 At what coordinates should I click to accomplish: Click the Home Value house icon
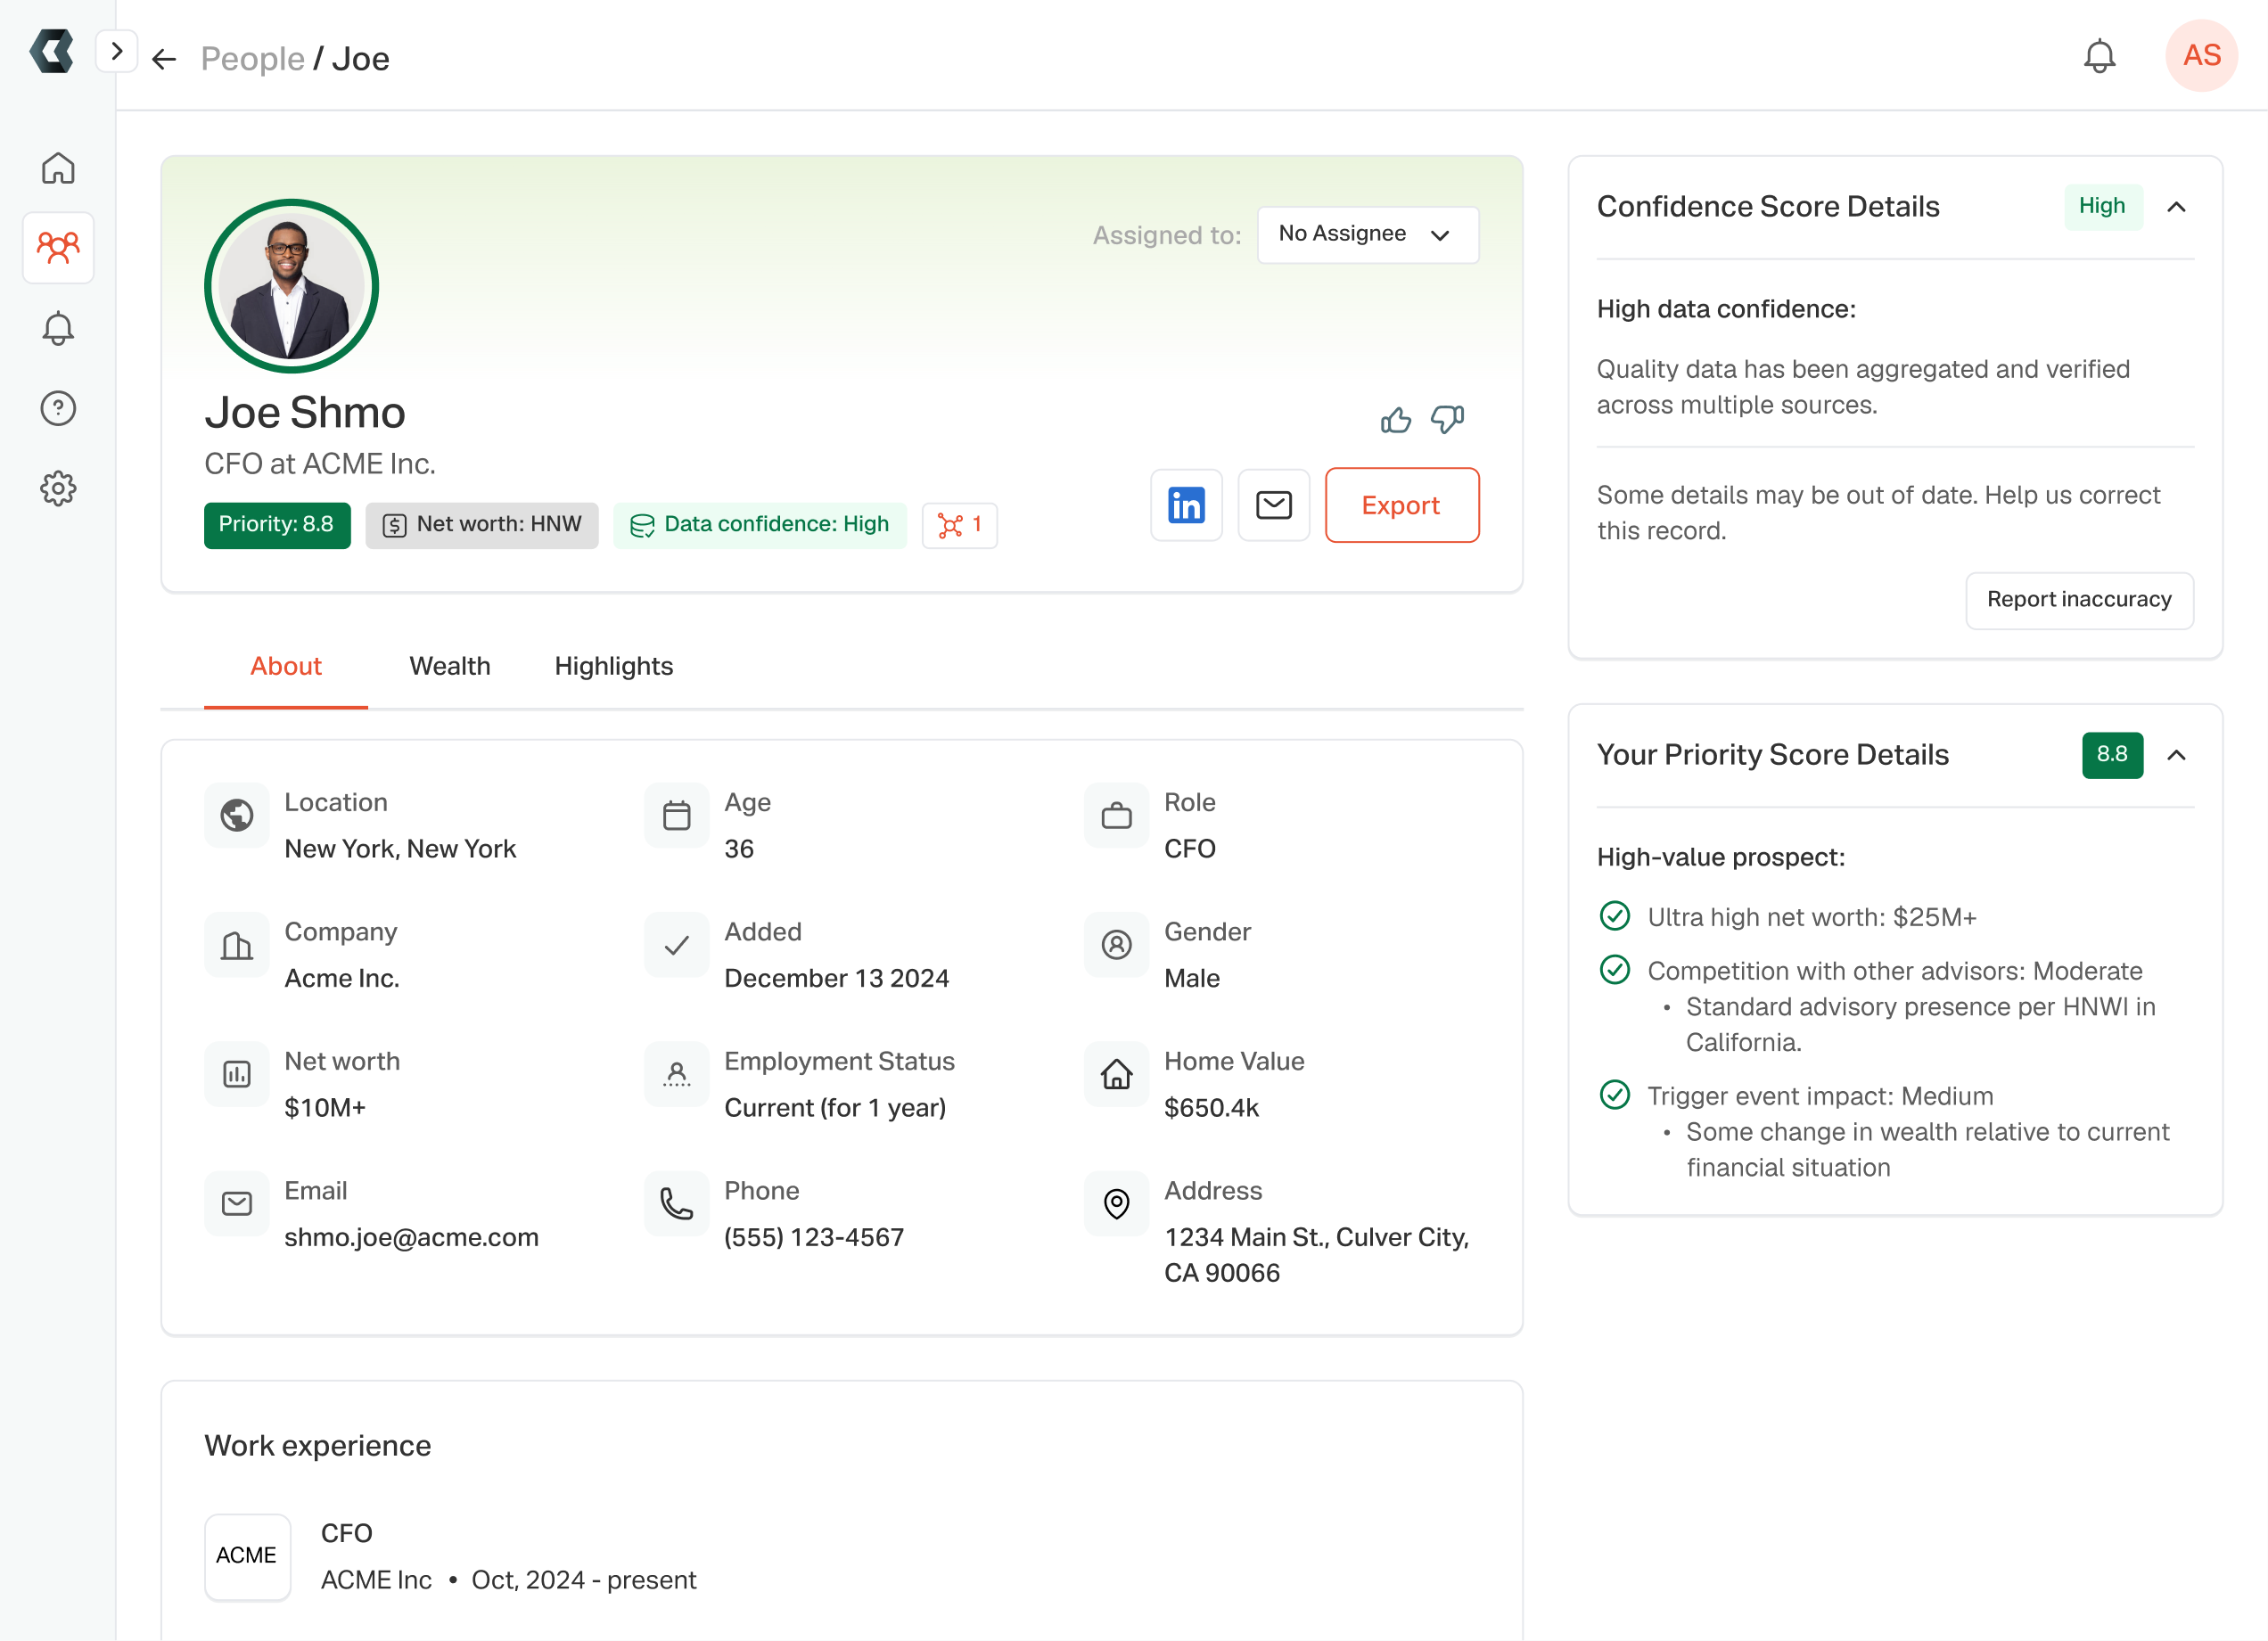coord(1117,1075)
